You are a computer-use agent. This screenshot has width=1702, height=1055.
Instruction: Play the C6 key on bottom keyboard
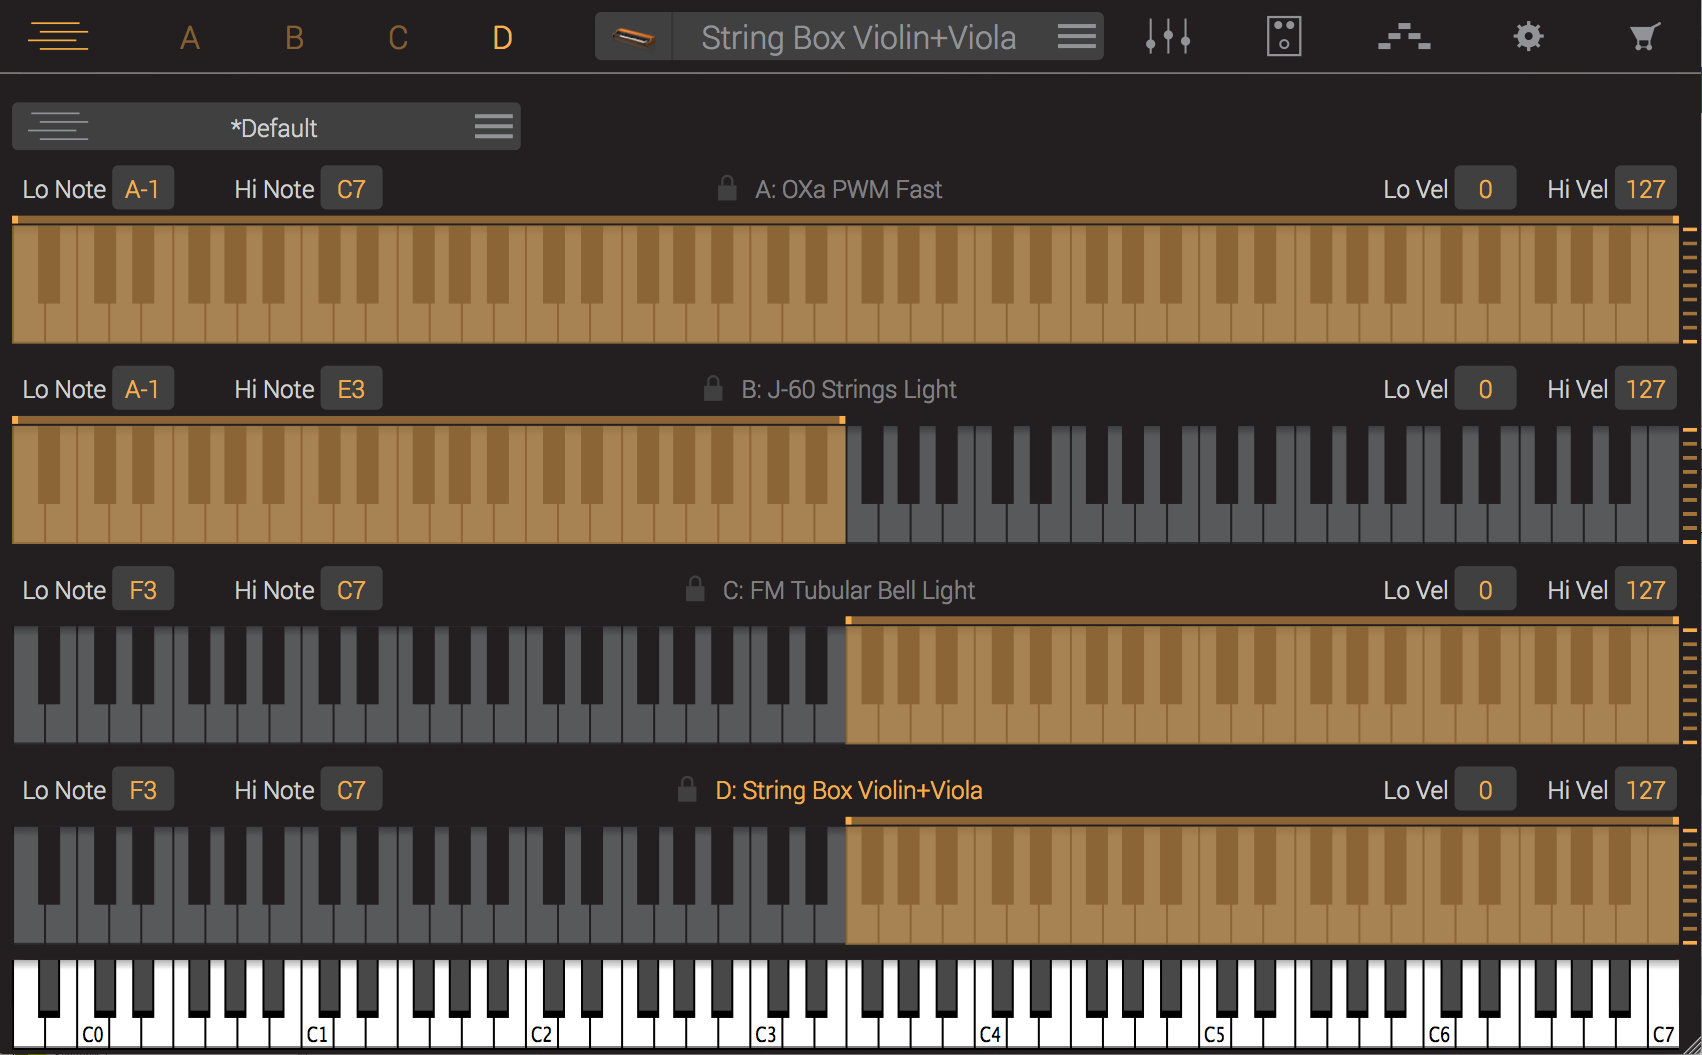point(1439,1033)
